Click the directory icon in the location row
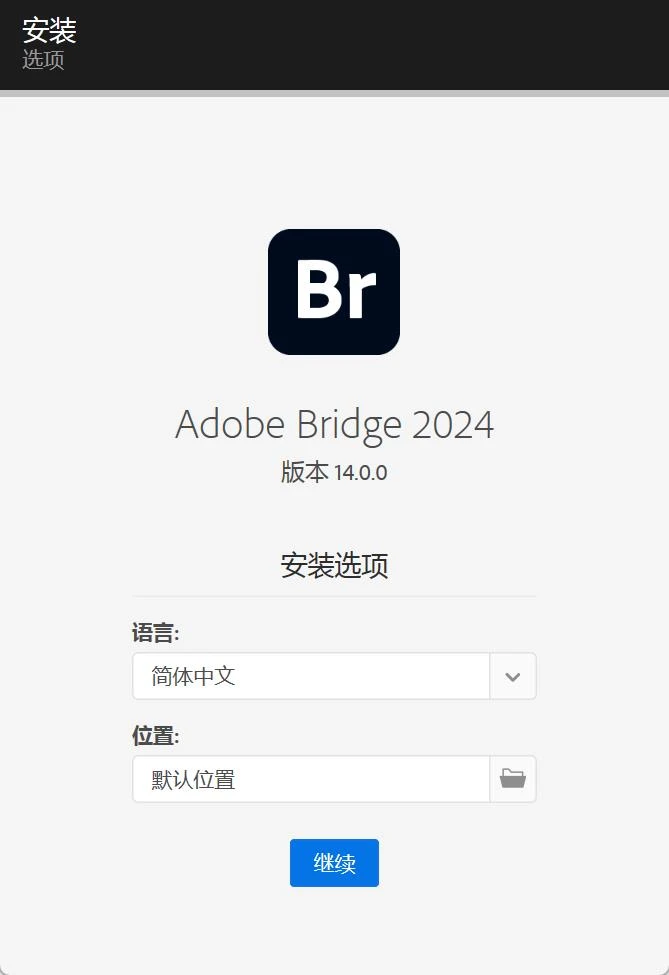The height and width of the screenshot is (975, 669). coord(512,779)
